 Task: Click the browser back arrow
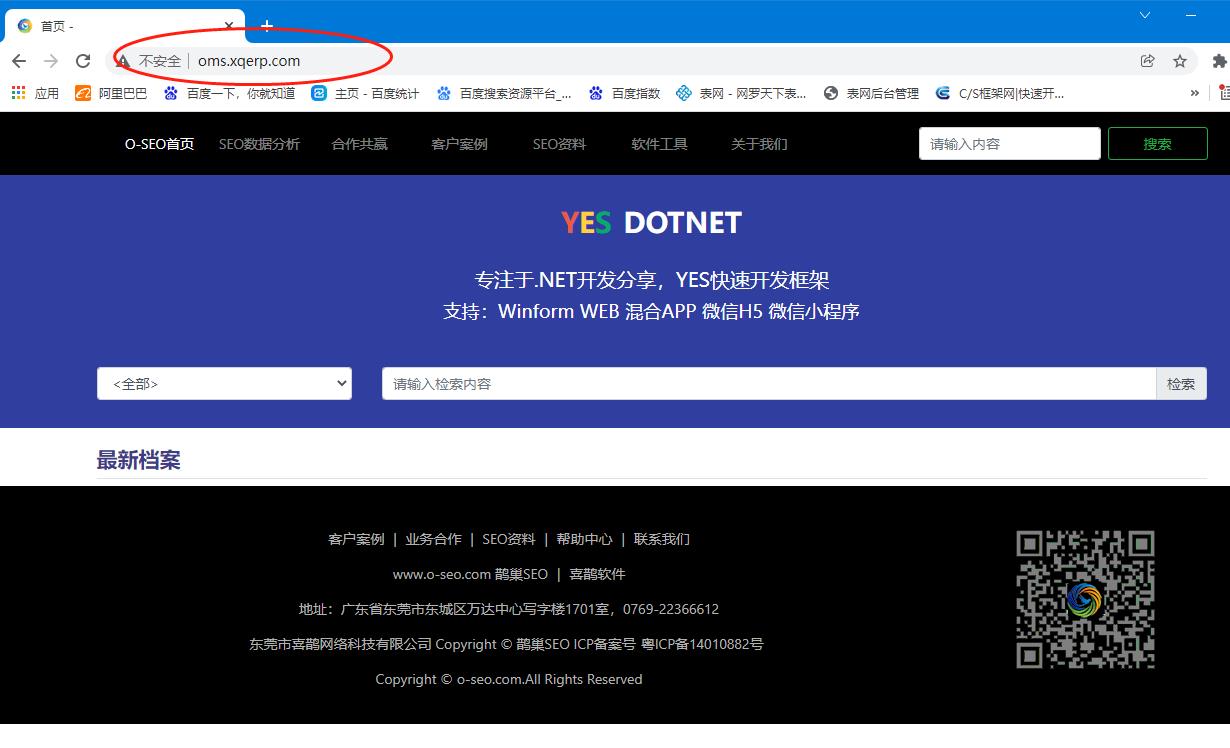[x=19, y=61]
